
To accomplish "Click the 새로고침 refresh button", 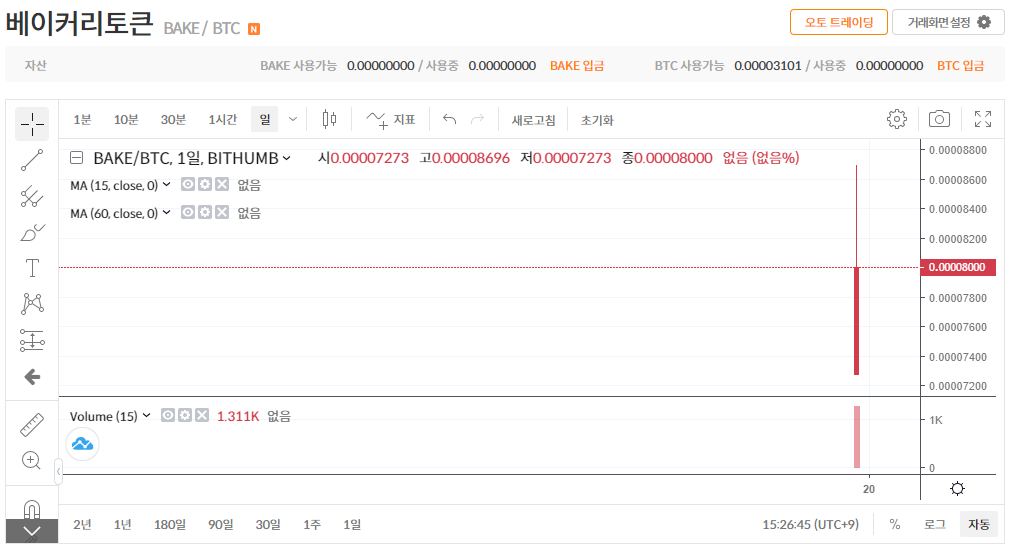I will click(x=534, y=120).
